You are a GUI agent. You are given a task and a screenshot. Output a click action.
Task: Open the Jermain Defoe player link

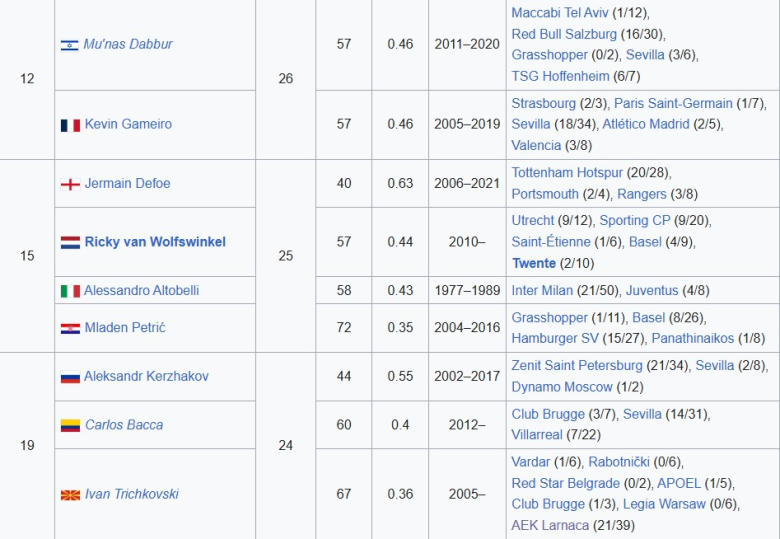pos(127,183)
